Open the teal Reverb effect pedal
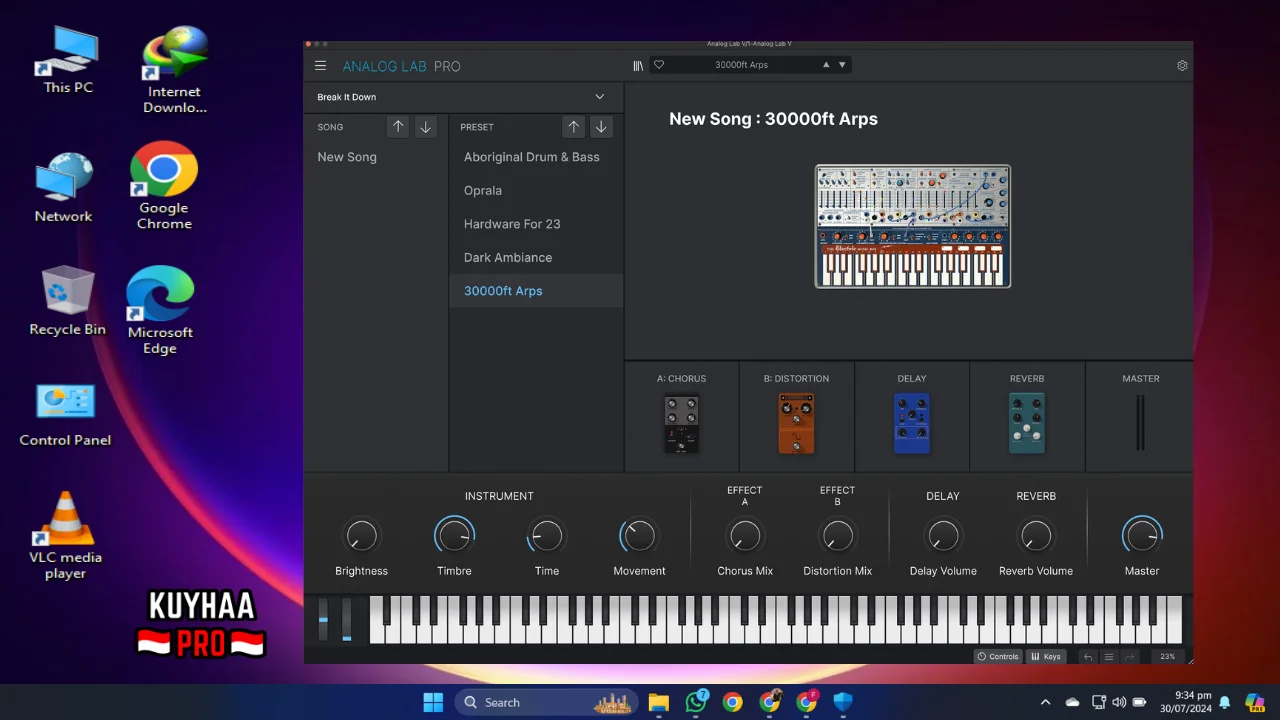Screen dimensions: 1280x720 pos(1027,423)
